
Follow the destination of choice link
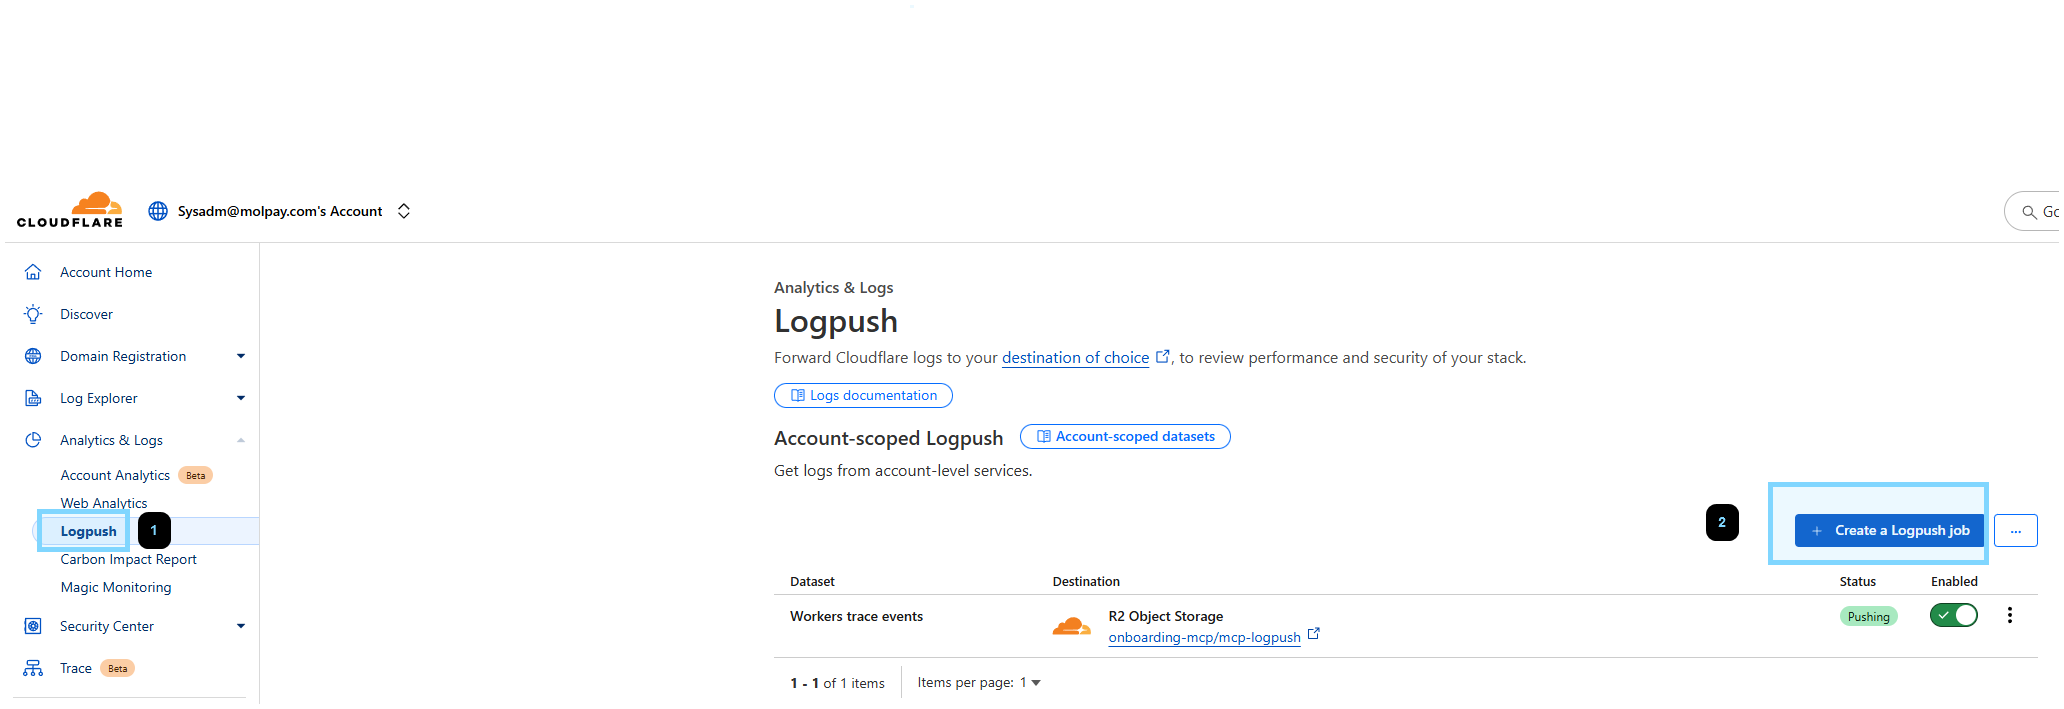1075,357
